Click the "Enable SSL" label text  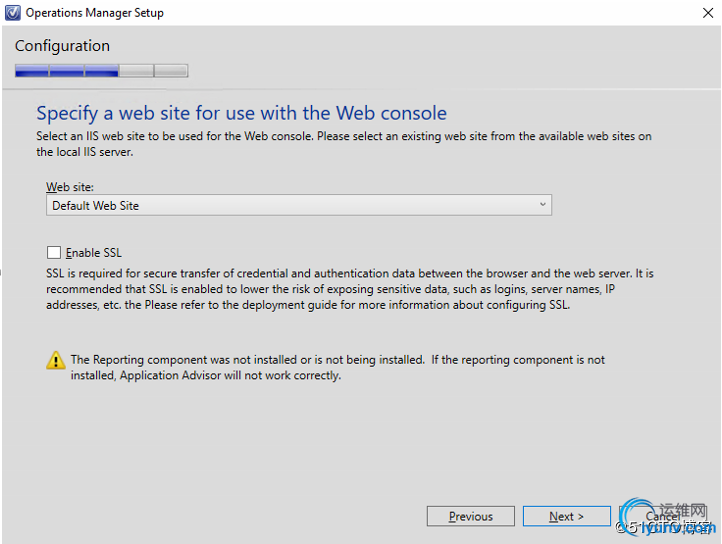pos(93,253)
